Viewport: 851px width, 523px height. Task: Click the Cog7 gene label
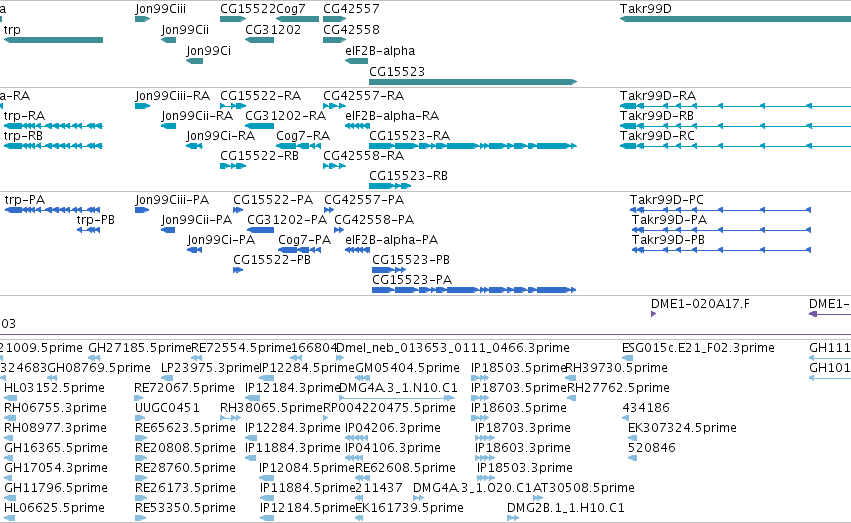(291, 9)
